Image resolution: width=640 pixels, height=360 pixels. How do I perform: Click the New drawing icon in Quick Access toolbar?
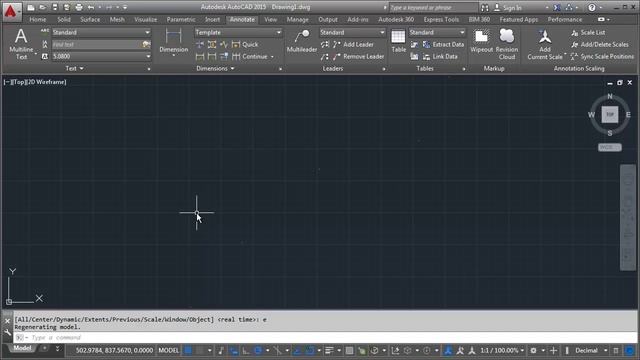pyautogui.click(x=31, y=7)
